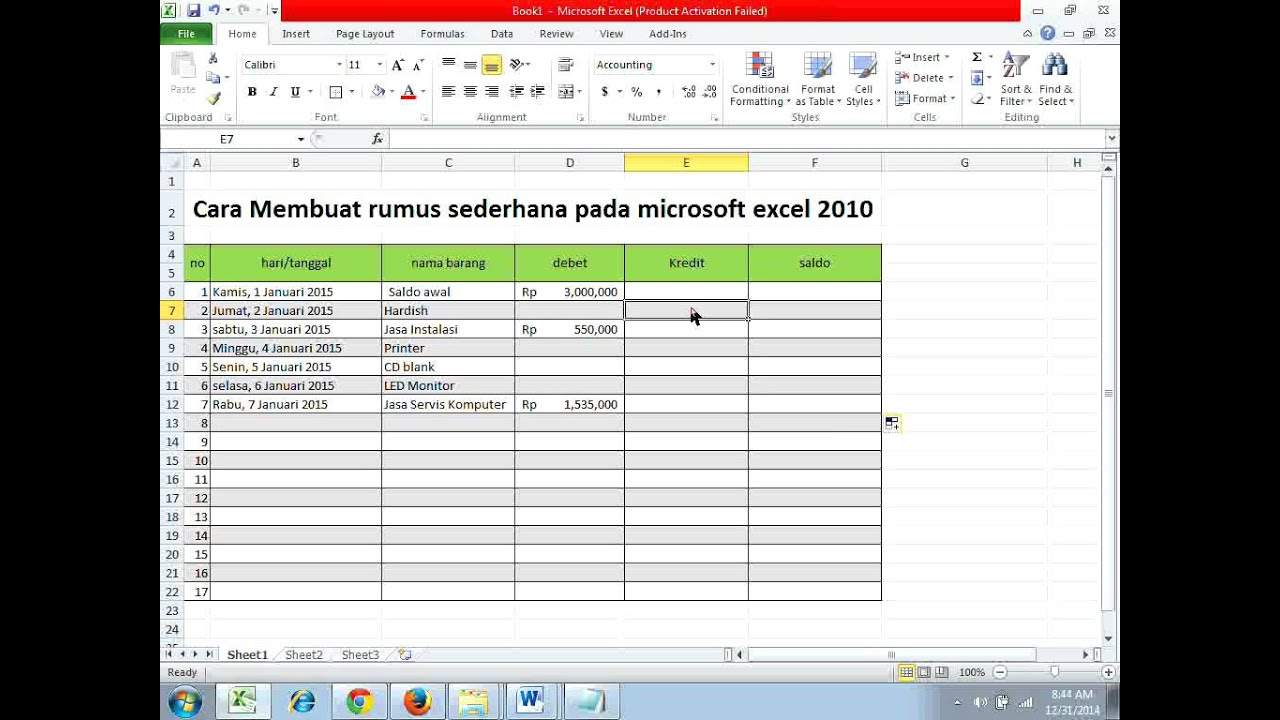Click the Undo icon in Quick Access Toolbar
Image resolution: width=1280 pixels, height=720 pixels.
click(x=213, y=10)
